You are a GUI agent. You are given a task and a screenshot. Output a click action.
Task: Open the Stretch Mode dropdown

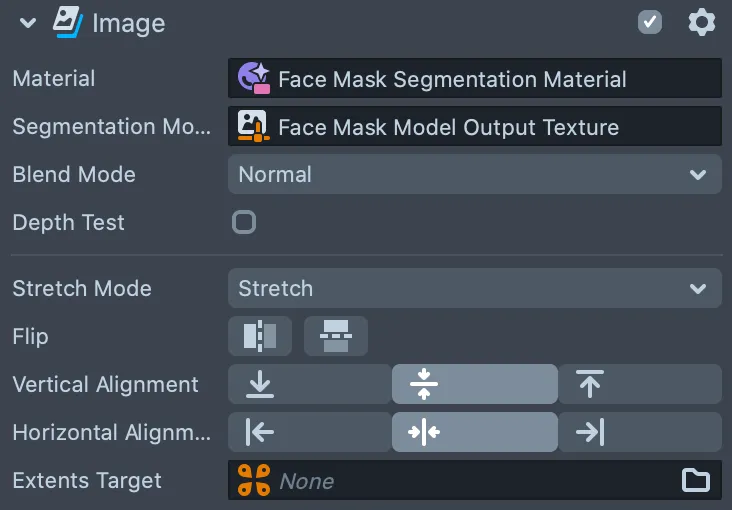click(475, 288)
